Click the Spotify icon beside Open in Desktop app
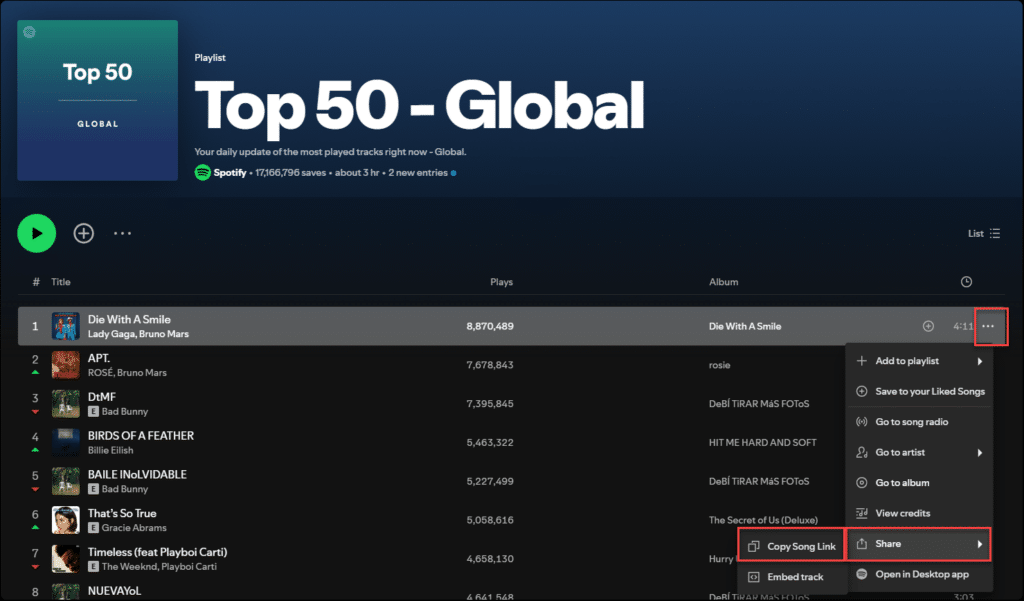Screen dimensions: 1024x601 (862, 574)
